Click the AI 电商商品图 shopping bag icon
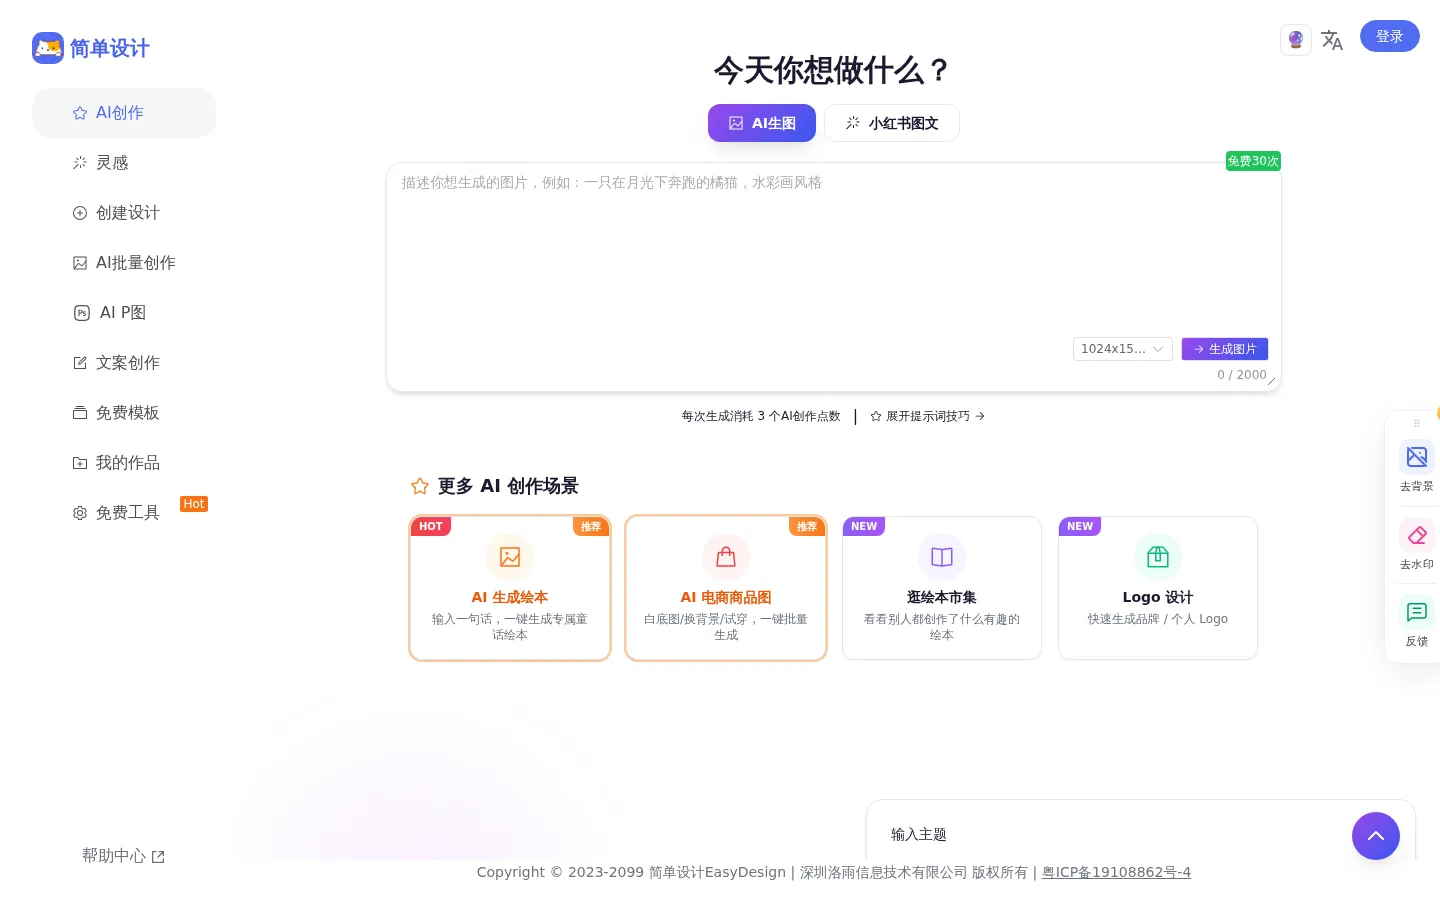The height and width of the screenshot is (900, 1440). click(x=726, y=557)
